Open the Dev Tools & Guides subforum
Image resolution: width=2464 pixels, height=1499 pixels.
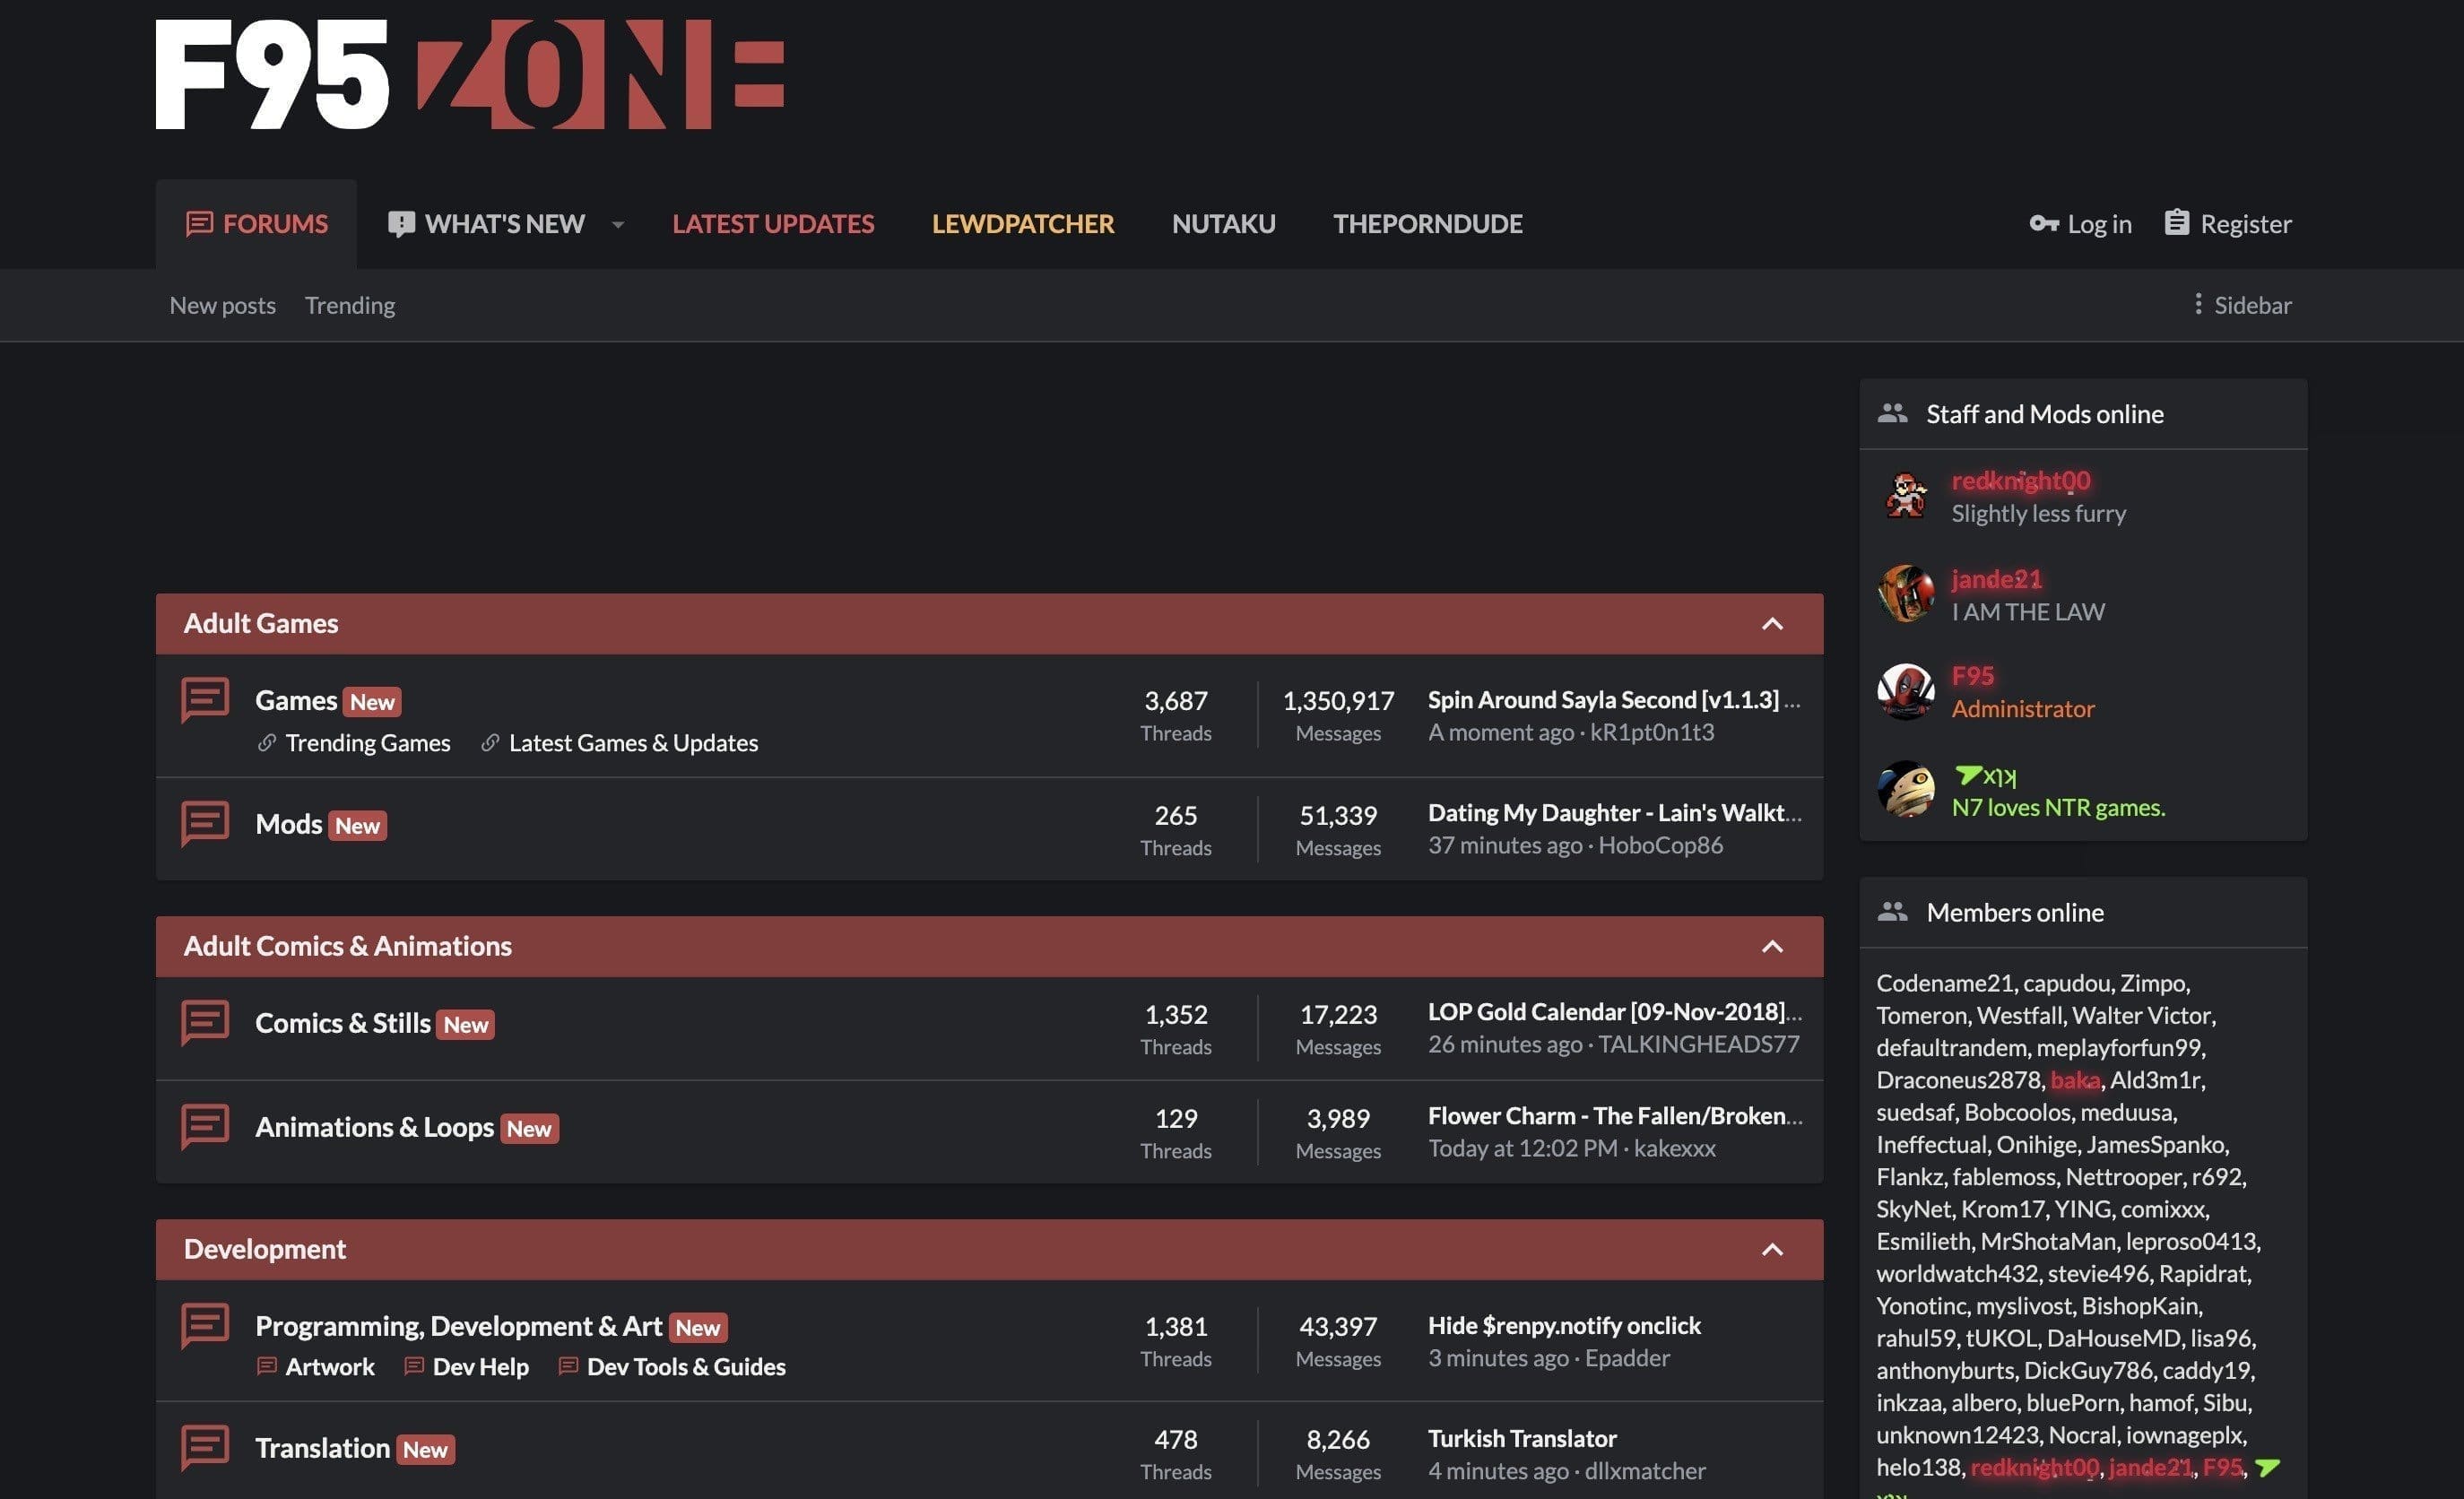point(686,1367)
